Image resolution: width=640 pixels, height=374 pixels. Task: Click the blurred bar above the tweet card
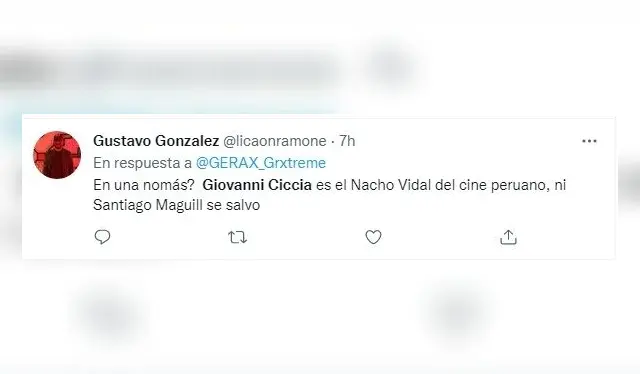click(171, 69)
